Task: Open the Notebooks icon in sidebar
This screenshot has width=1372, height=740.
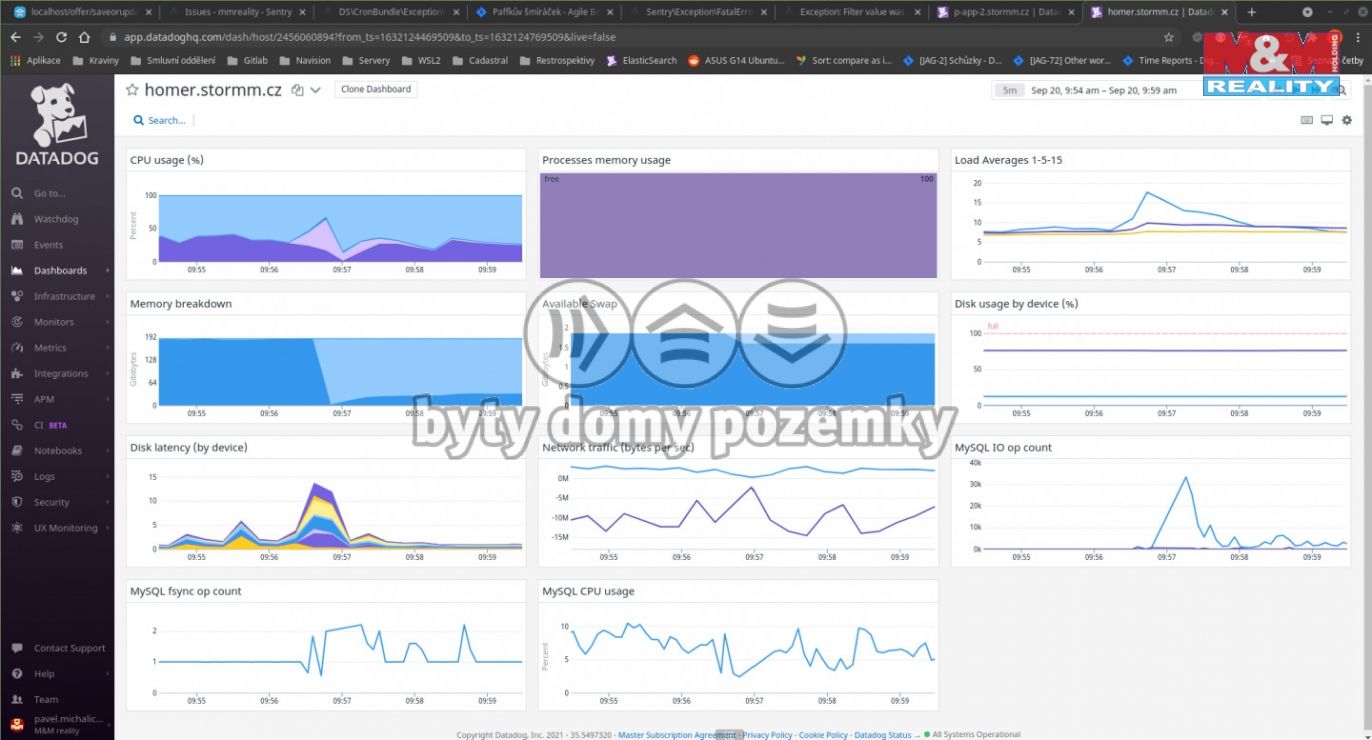Action: tap(16, 450)
